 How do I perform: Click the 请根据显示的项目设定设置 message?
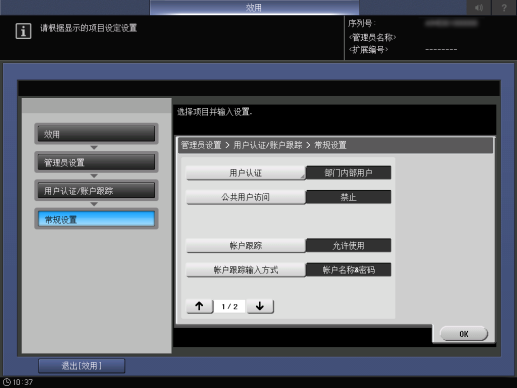point(89,28)
